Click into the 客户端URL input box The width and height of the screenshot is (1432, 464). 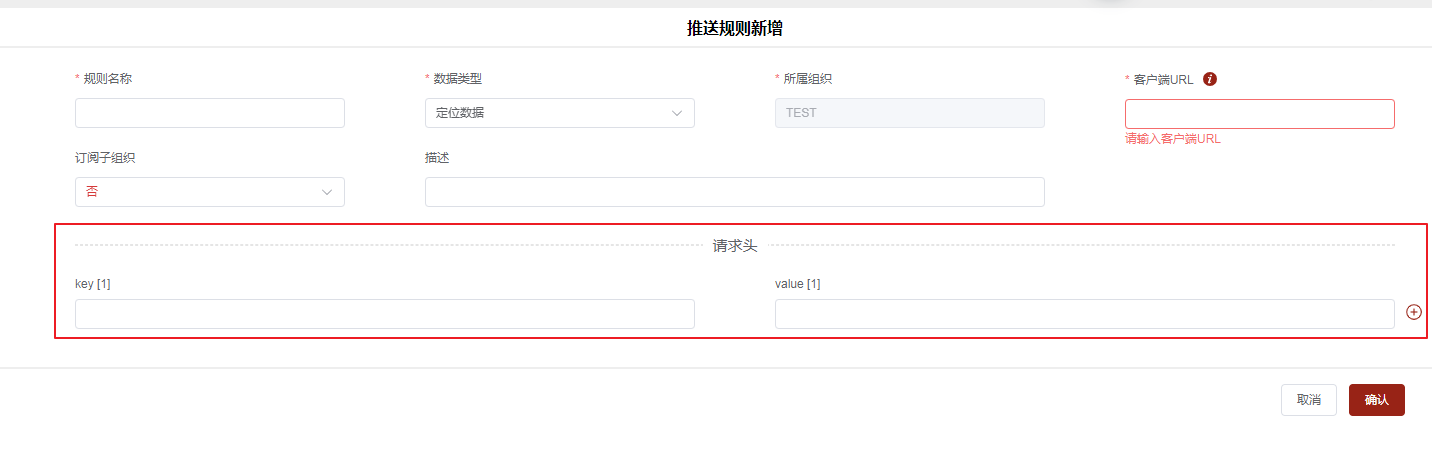click(x=1259, y=114)
